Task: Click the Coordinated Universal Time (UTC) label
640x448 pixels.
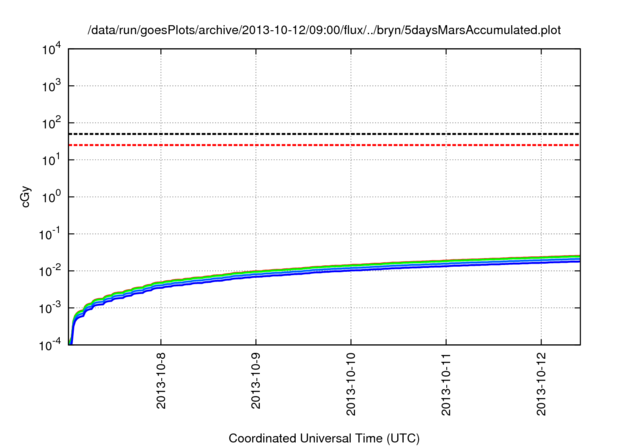Action: point(324,439)
